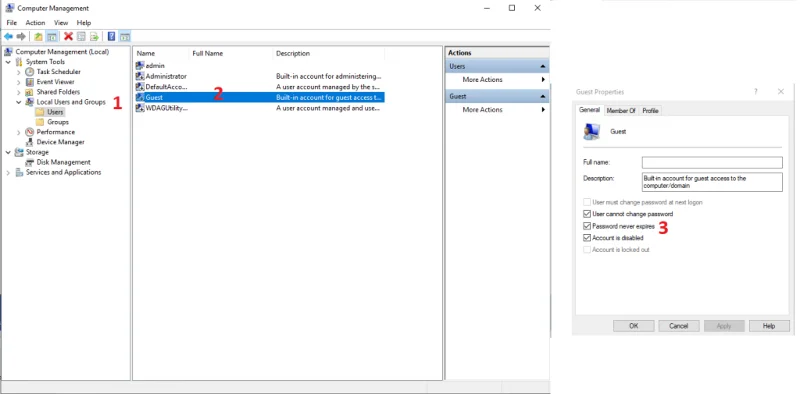The image size is (800, 394).
Task: Click the Full name input field
Action: (712, 163)
